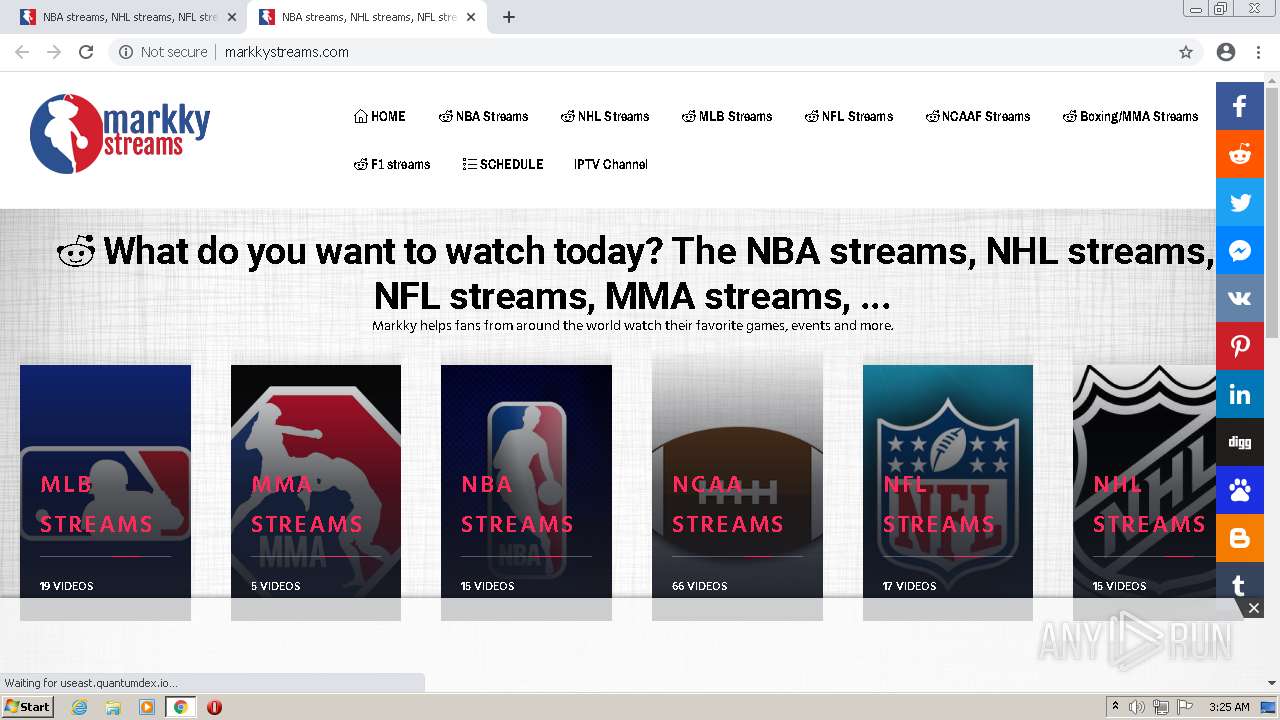The height and width of the screenshot is (720, 1280).
Task: Click the '5 VIDEOS' label on MMA card
Action: click(276, 586)
